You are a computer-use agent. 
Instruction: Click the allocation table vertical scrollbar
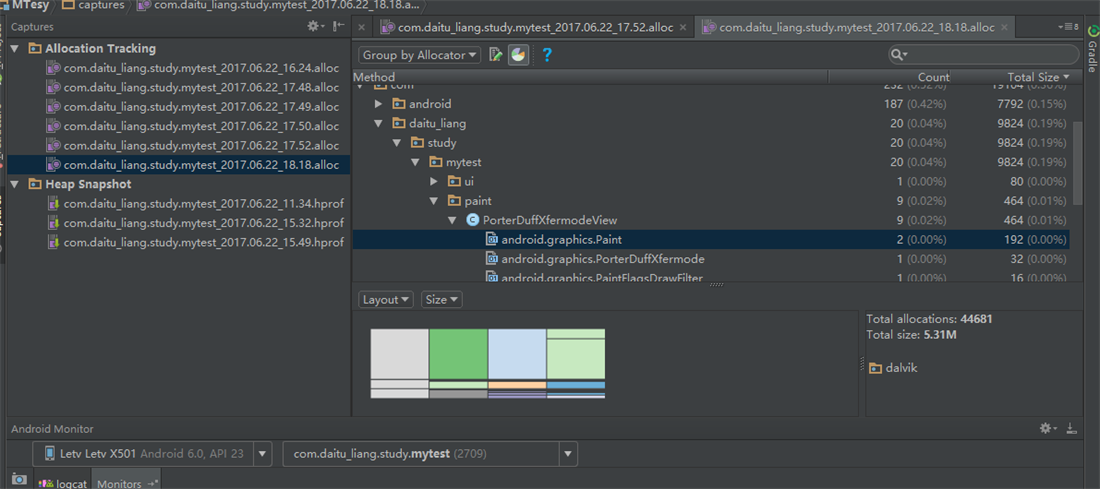1077,161
